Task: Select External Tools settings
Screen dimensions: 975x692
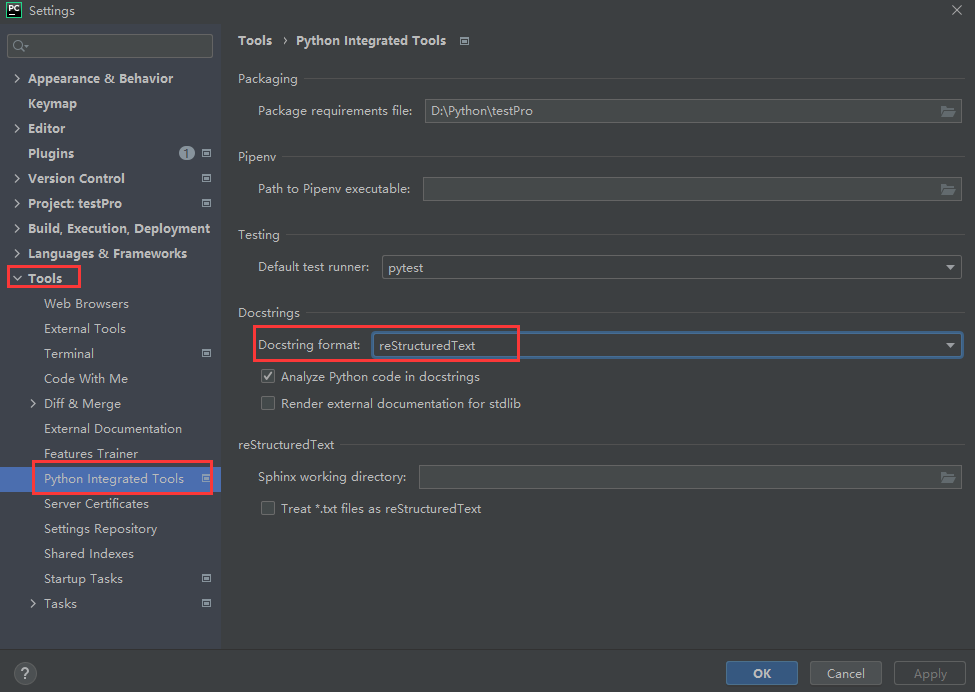Action: [85, 328]
